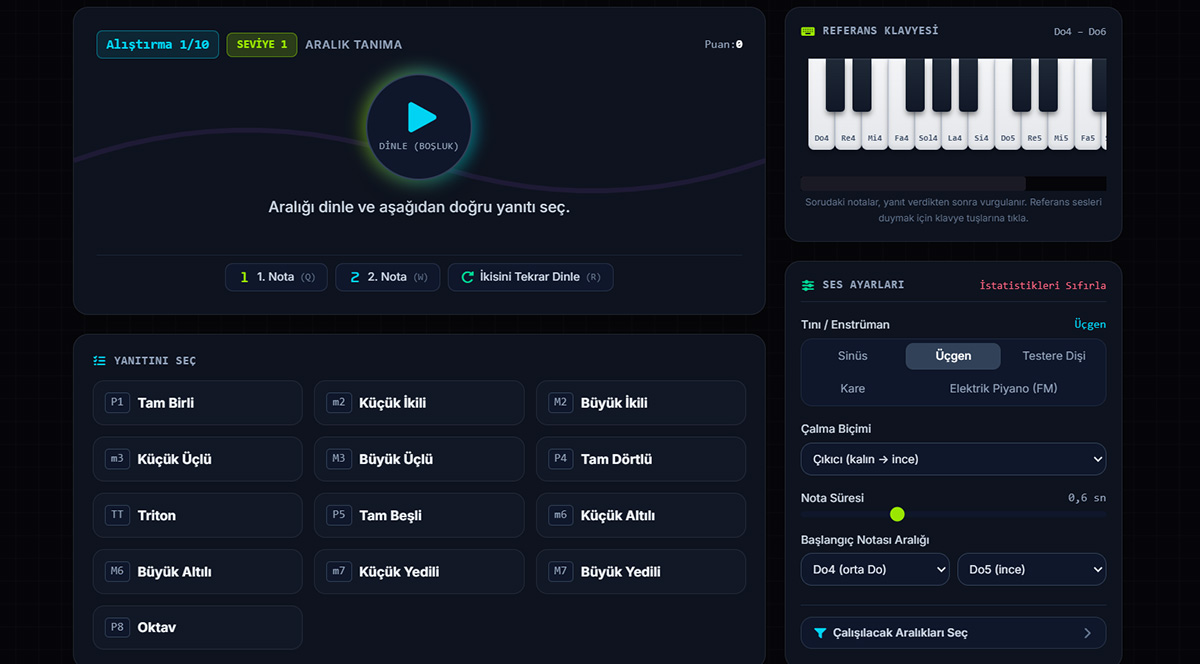This screenshot has width=1200, height=664.
Task: Click İkisini Tekrar Dinle to replay both
Action: coord(531,277)
